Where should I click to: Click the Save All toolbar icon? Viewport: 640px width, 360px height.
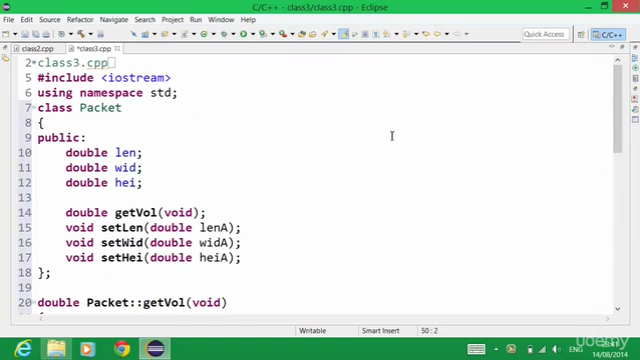[x=36, y=34]
